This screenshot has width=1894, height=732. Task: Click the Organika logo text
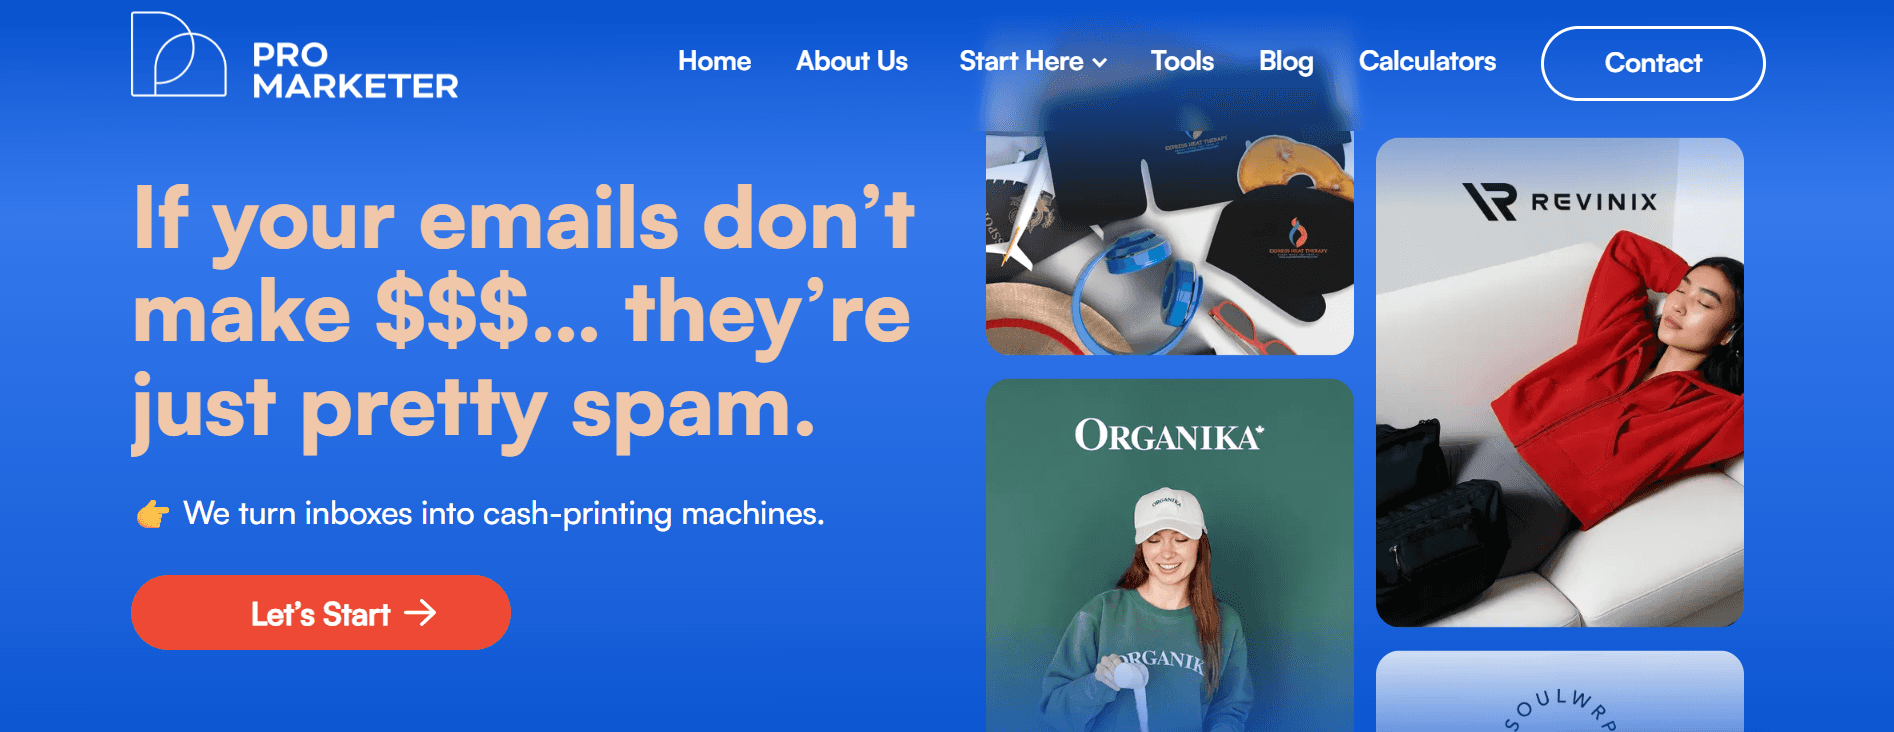[x=1169, y=435]
